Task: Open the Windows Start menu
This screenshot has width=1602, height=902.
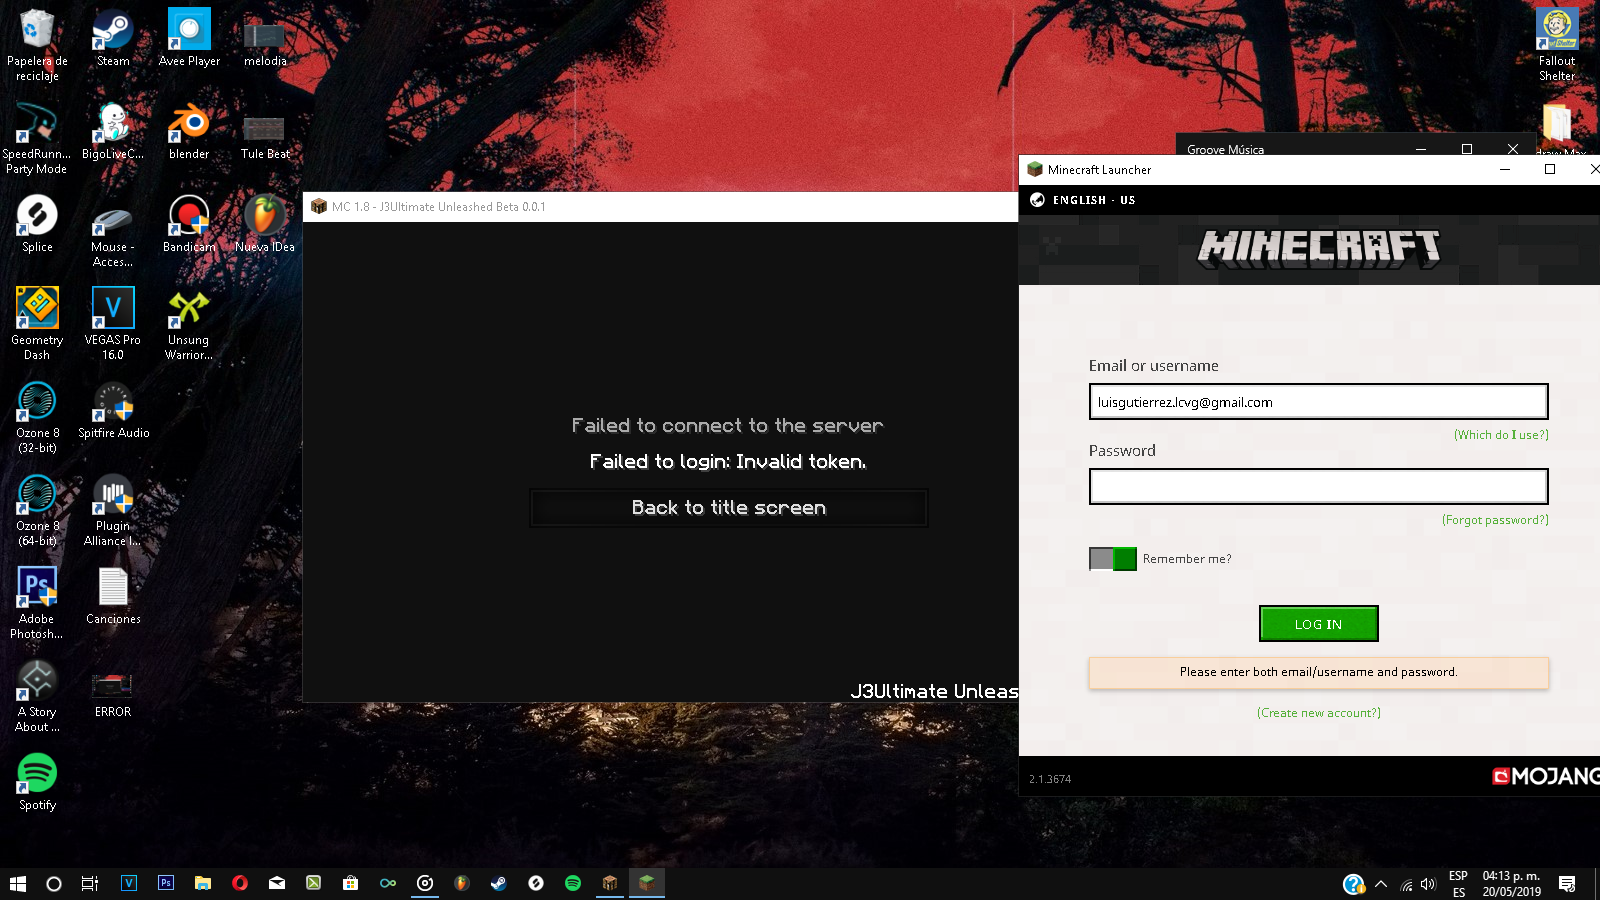Action: tap(17, 884)
